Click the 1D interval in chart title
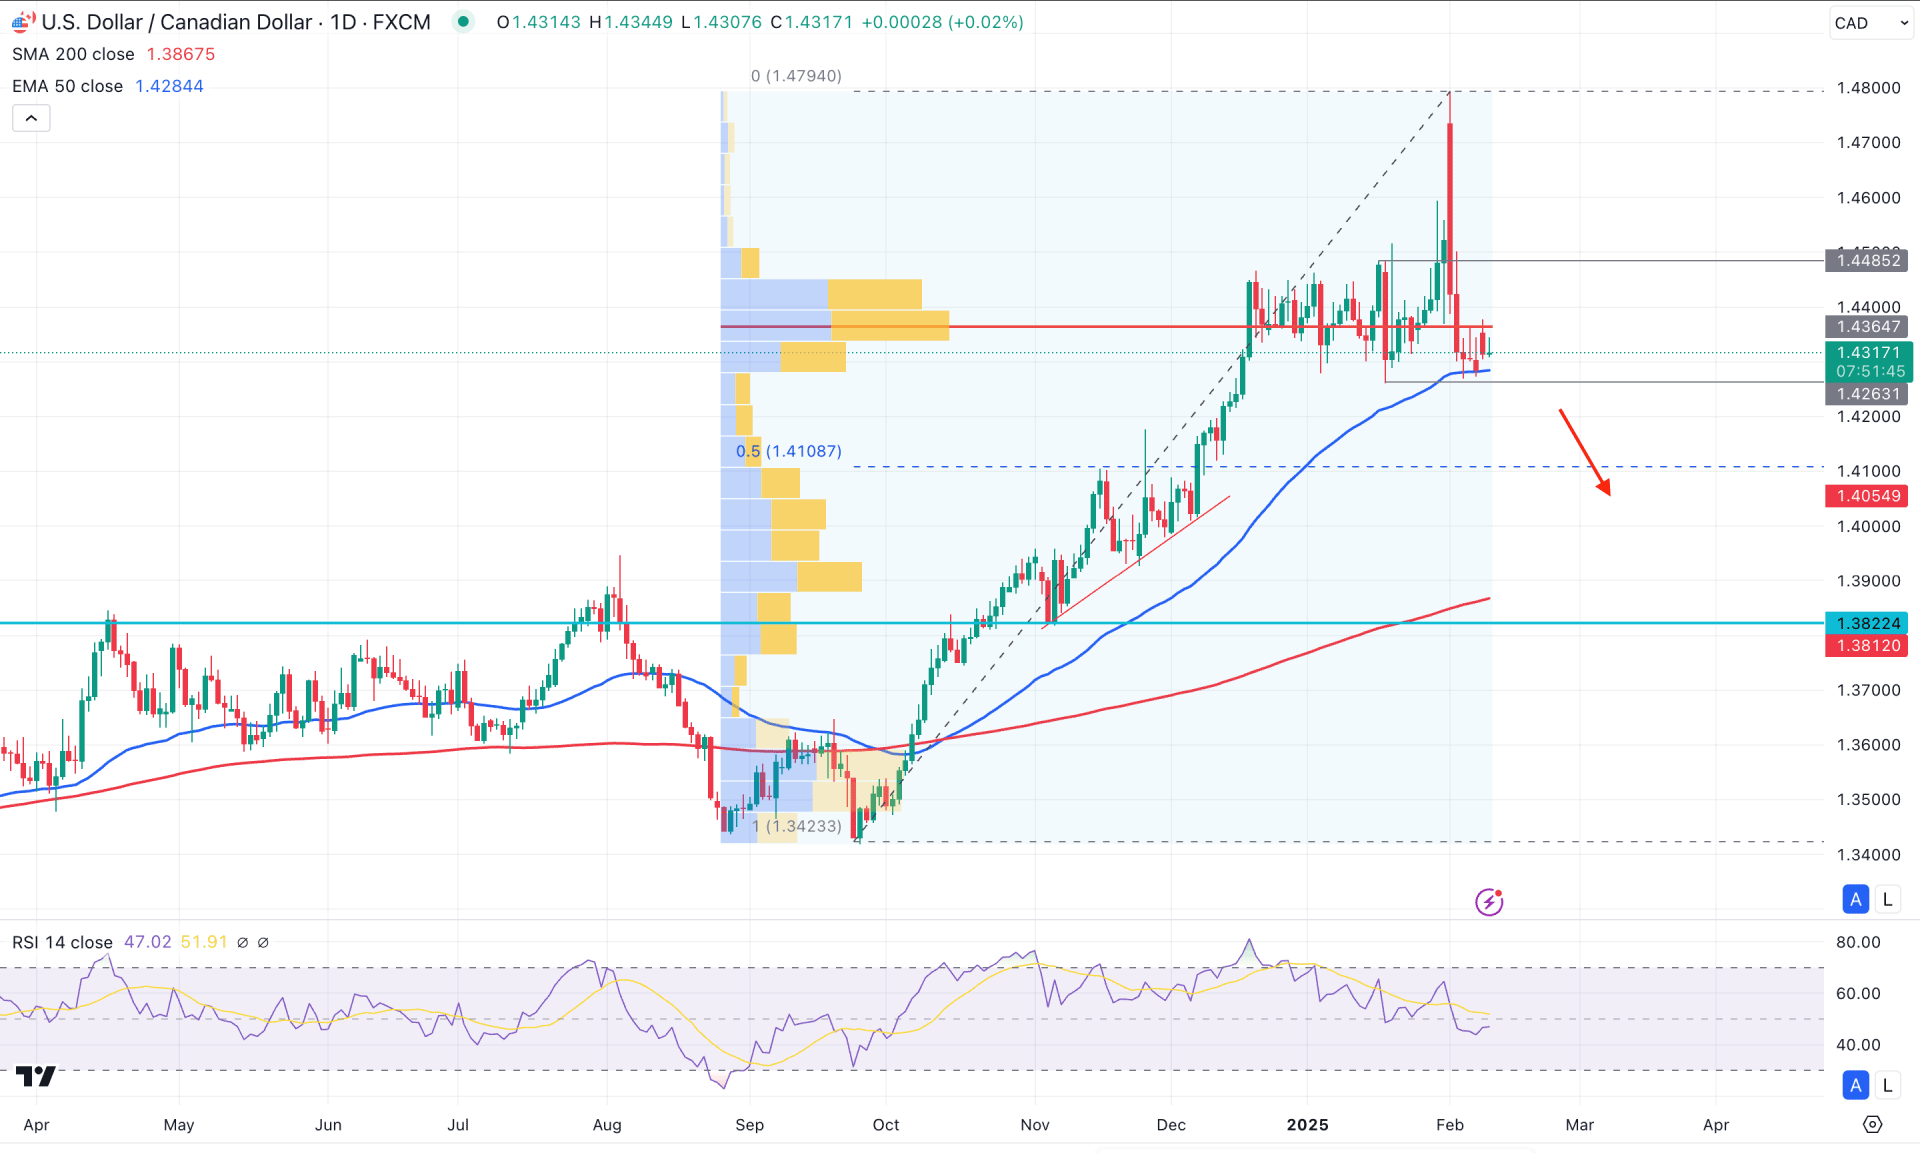This screenshot has height=1153, width=1920. point(343,22)
